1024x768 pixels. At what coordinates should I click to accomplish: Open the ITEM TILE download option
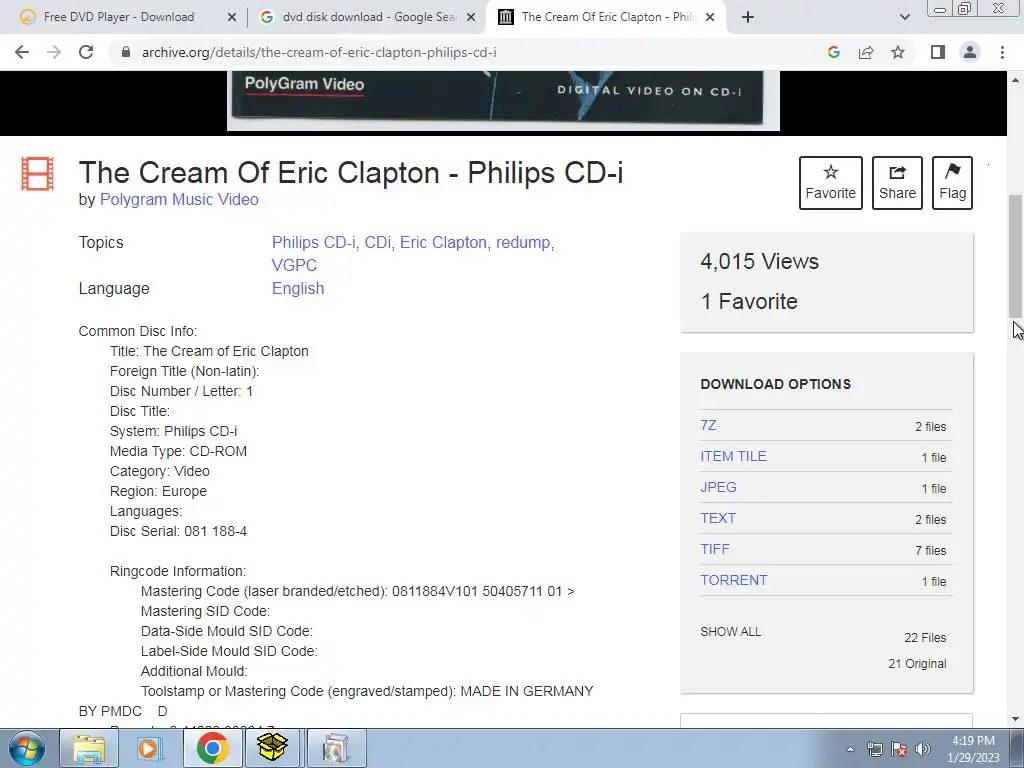(x=733, y=456)
